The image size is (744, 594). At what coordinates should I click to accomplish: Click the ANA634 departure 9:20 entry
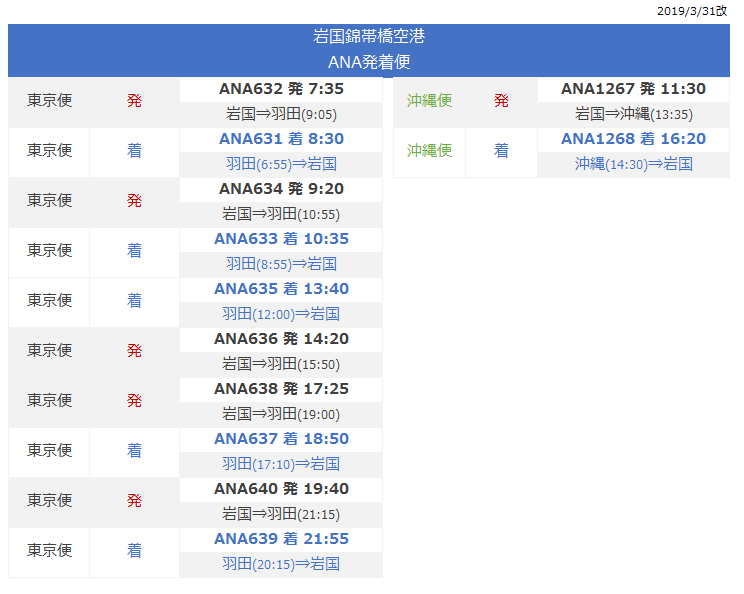point(280,189)
